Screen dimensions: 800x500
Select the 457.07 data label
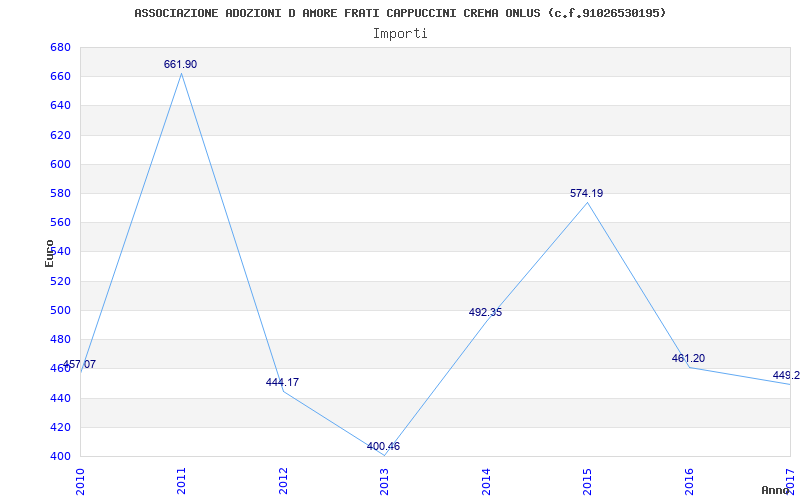coord(79,364)
